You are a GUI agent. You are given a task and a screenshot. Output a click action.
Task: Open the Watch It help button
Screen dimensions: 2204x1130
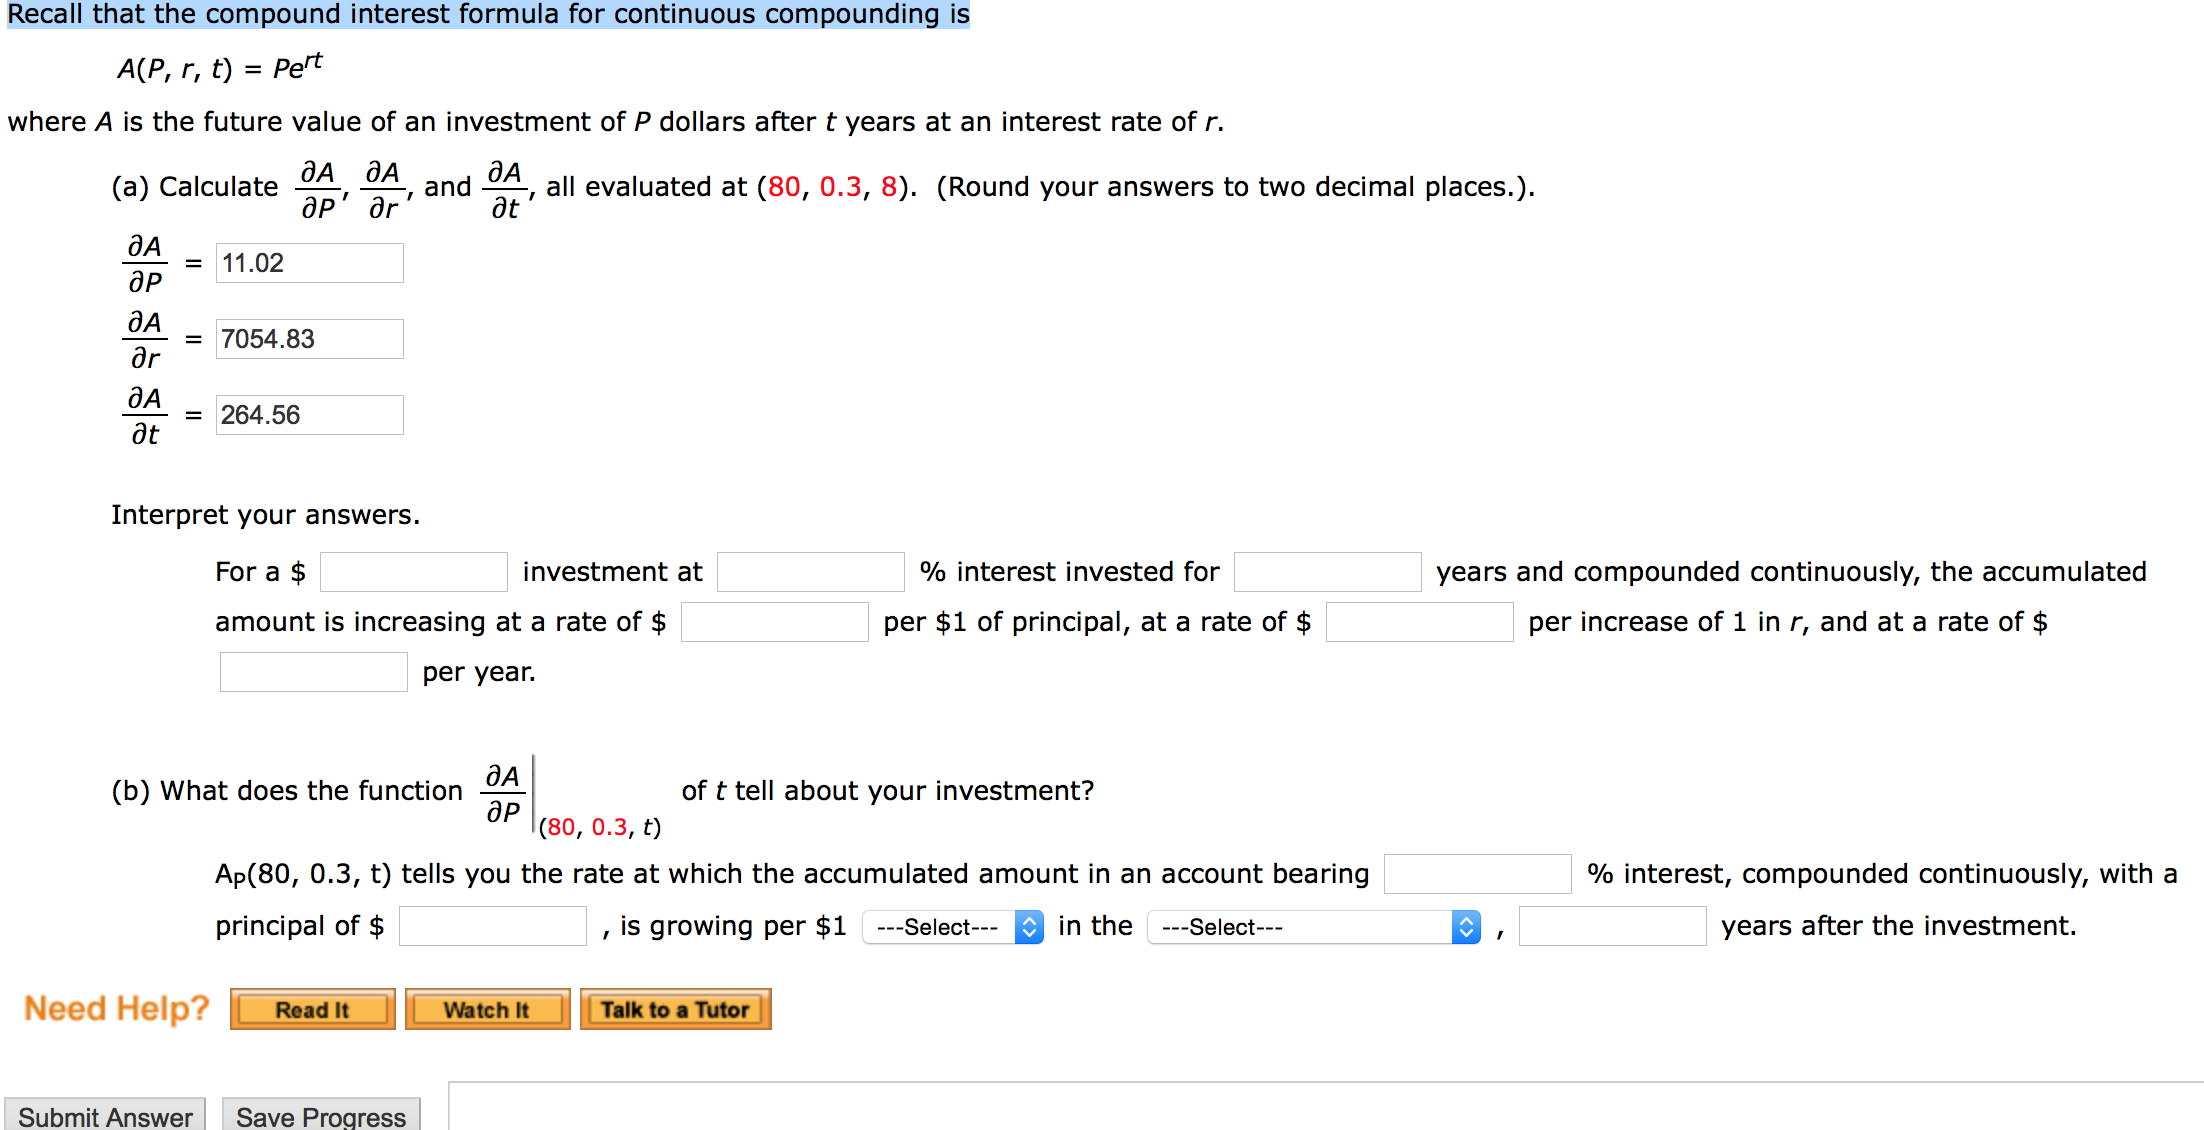pos(488,1009)
